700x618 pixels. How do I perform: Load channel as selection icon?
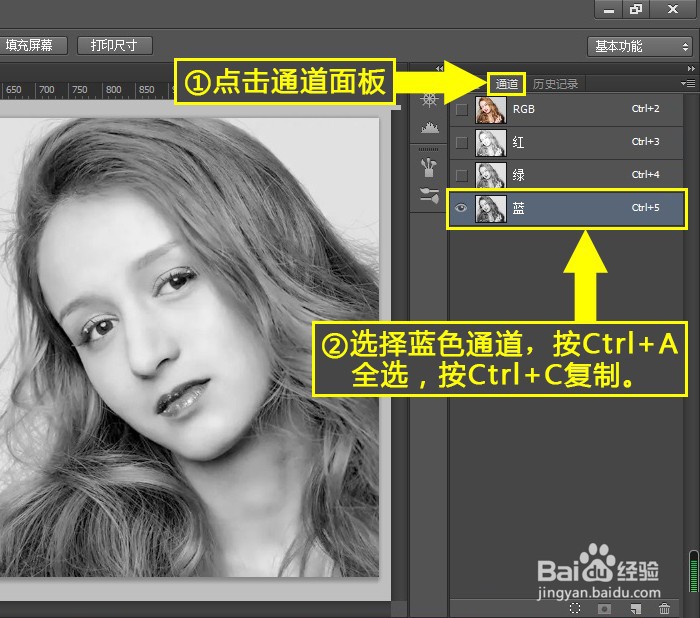(x=575, y=608)
